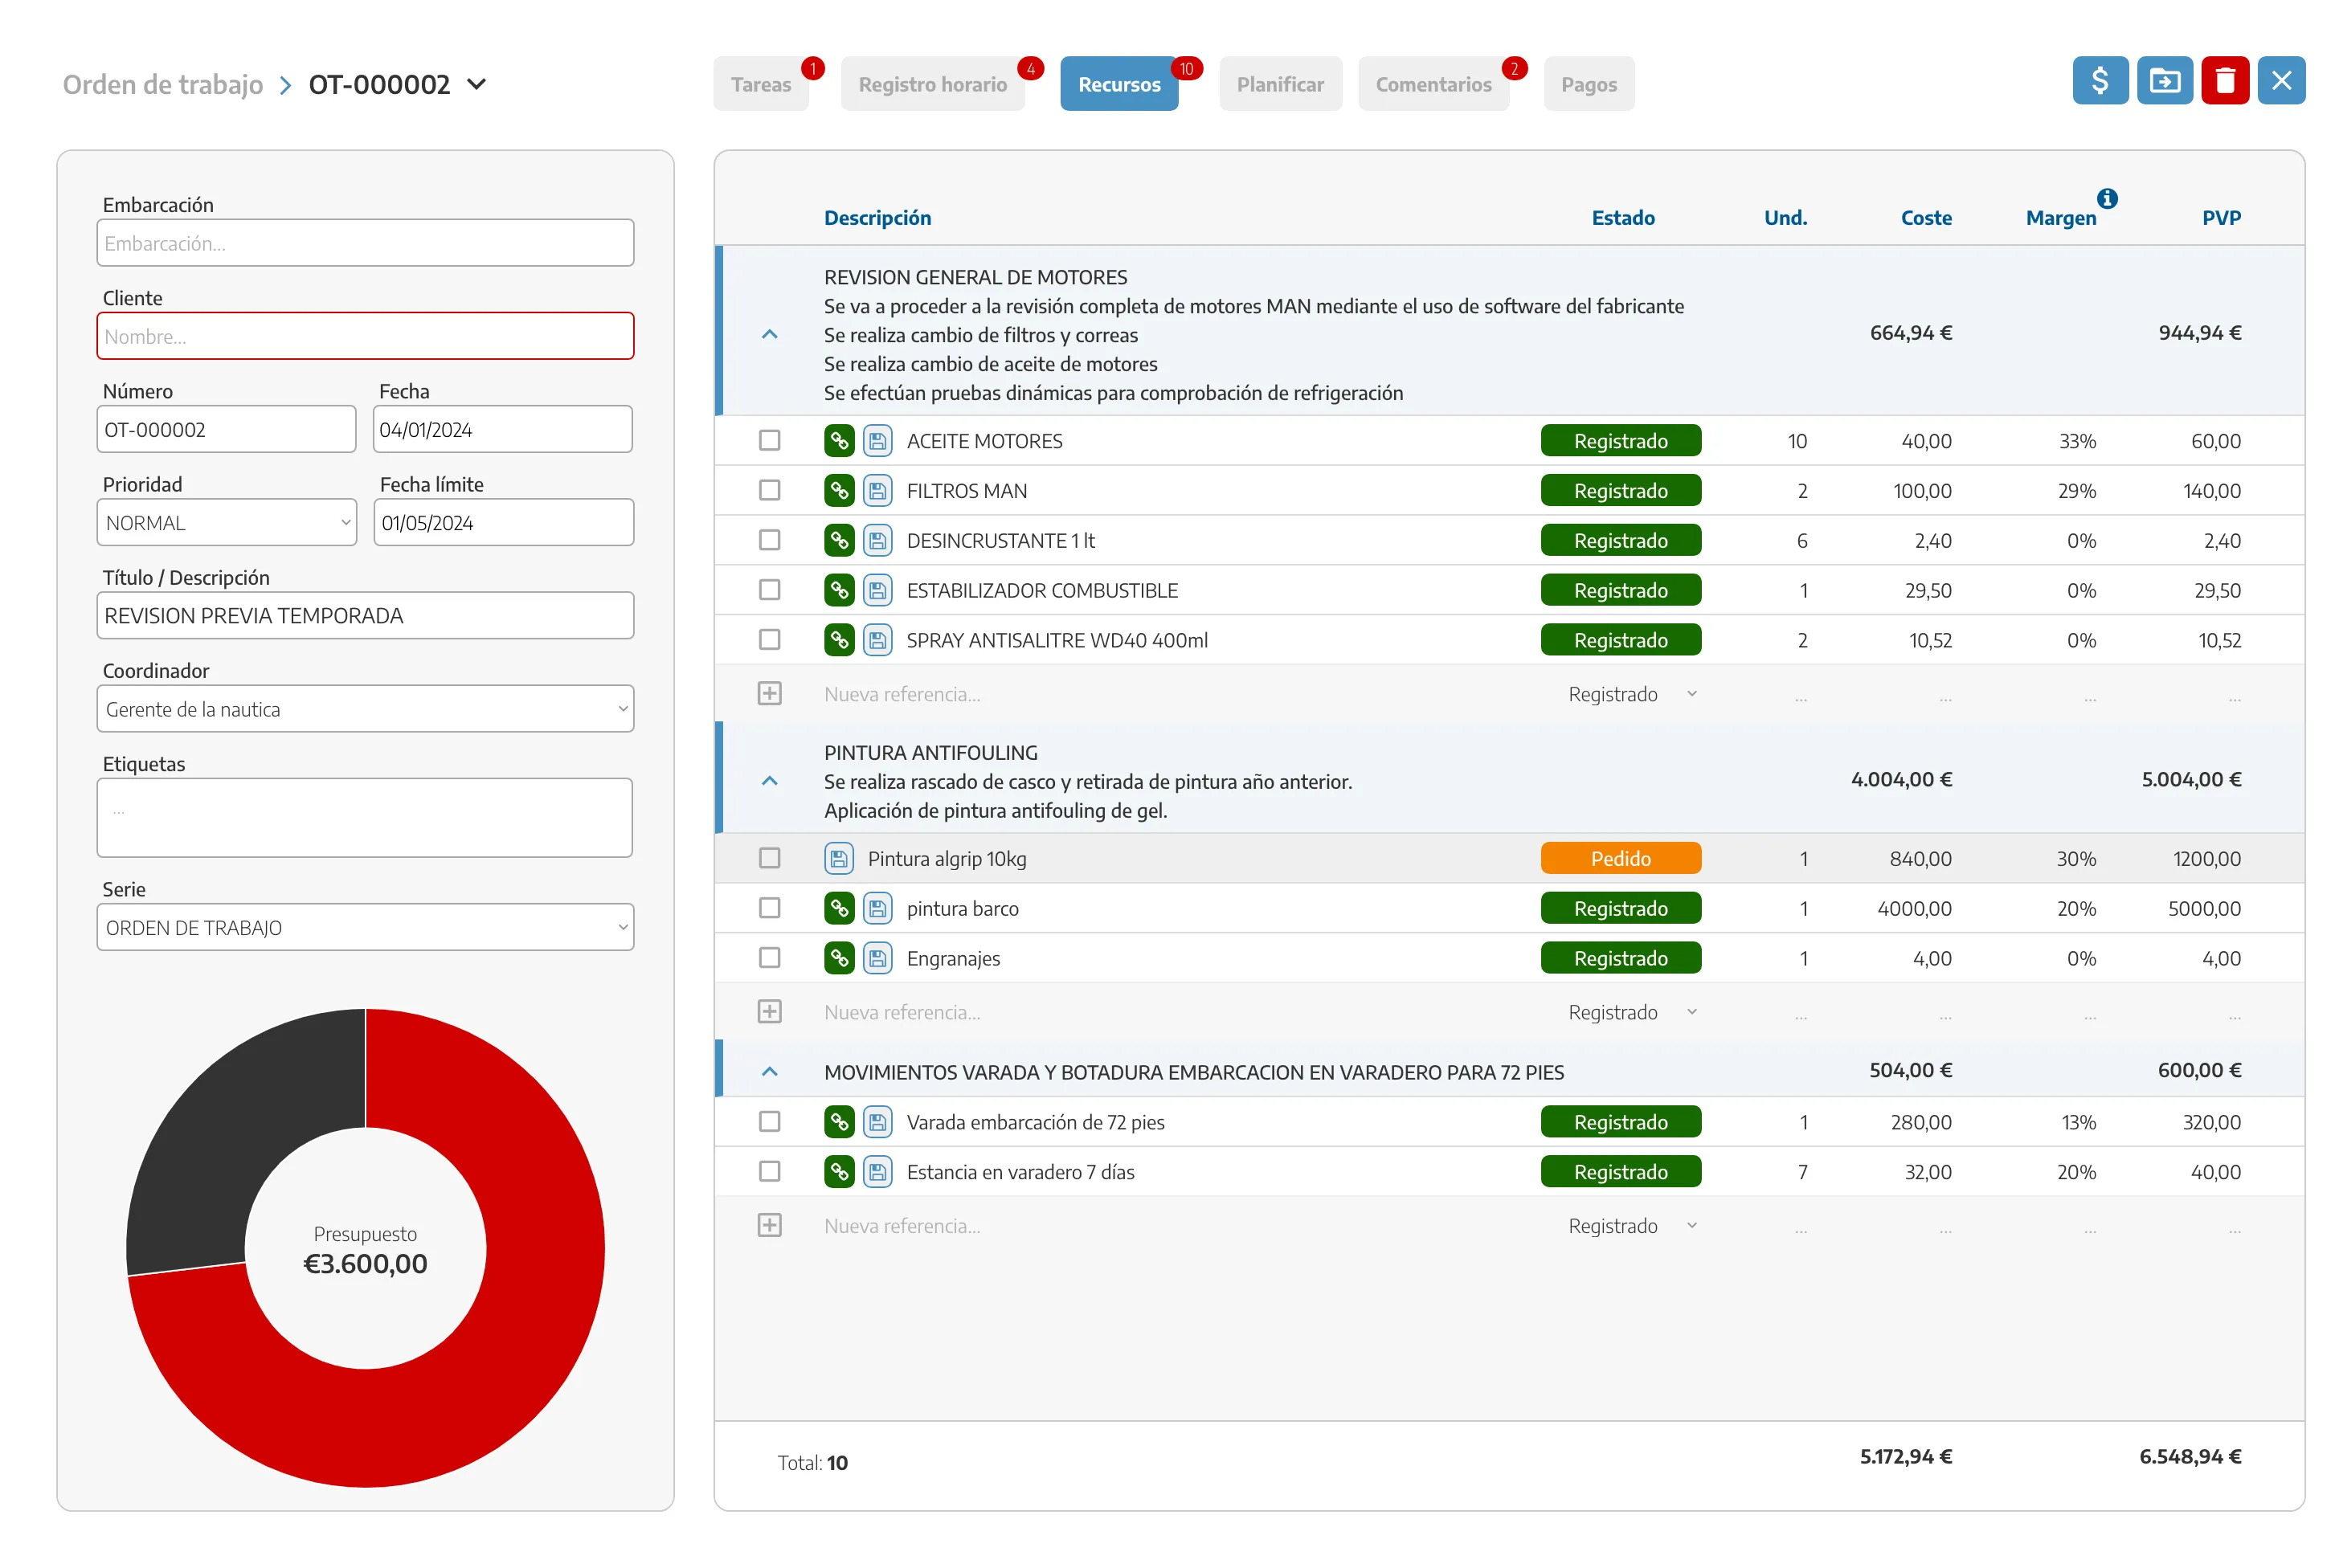
Task: Open the Comentarios tab
Action: [1432, 85]
